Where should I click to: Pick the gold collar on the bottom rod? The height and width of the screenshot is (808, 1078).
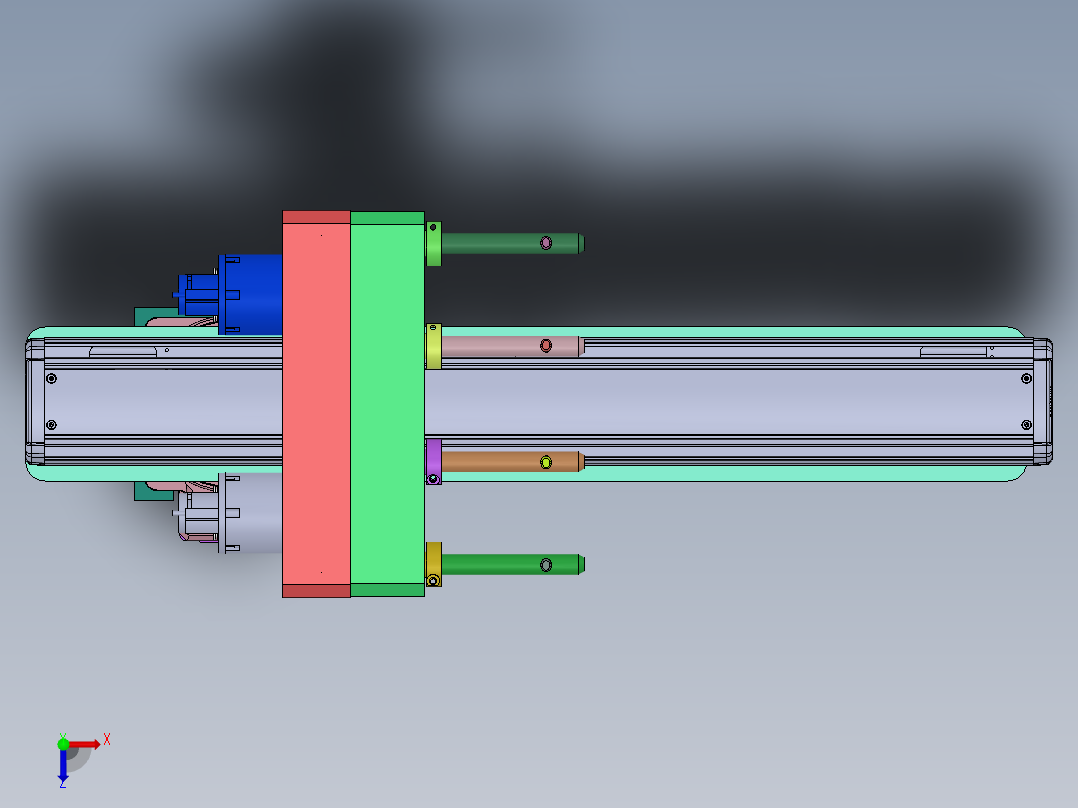433,565
